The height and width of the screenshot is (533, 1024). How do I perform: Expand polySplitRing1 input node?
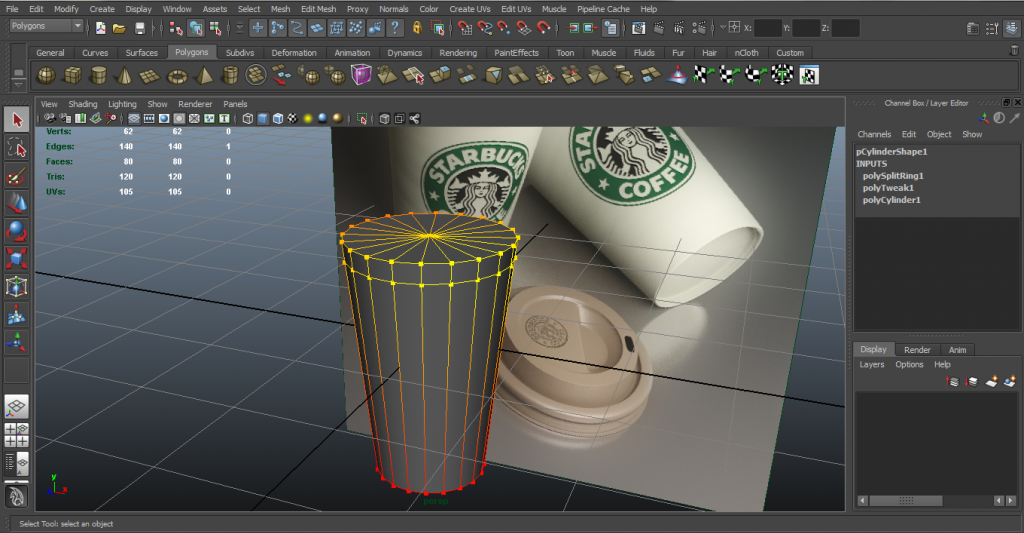pyautogui.click(x=893, y=176)
